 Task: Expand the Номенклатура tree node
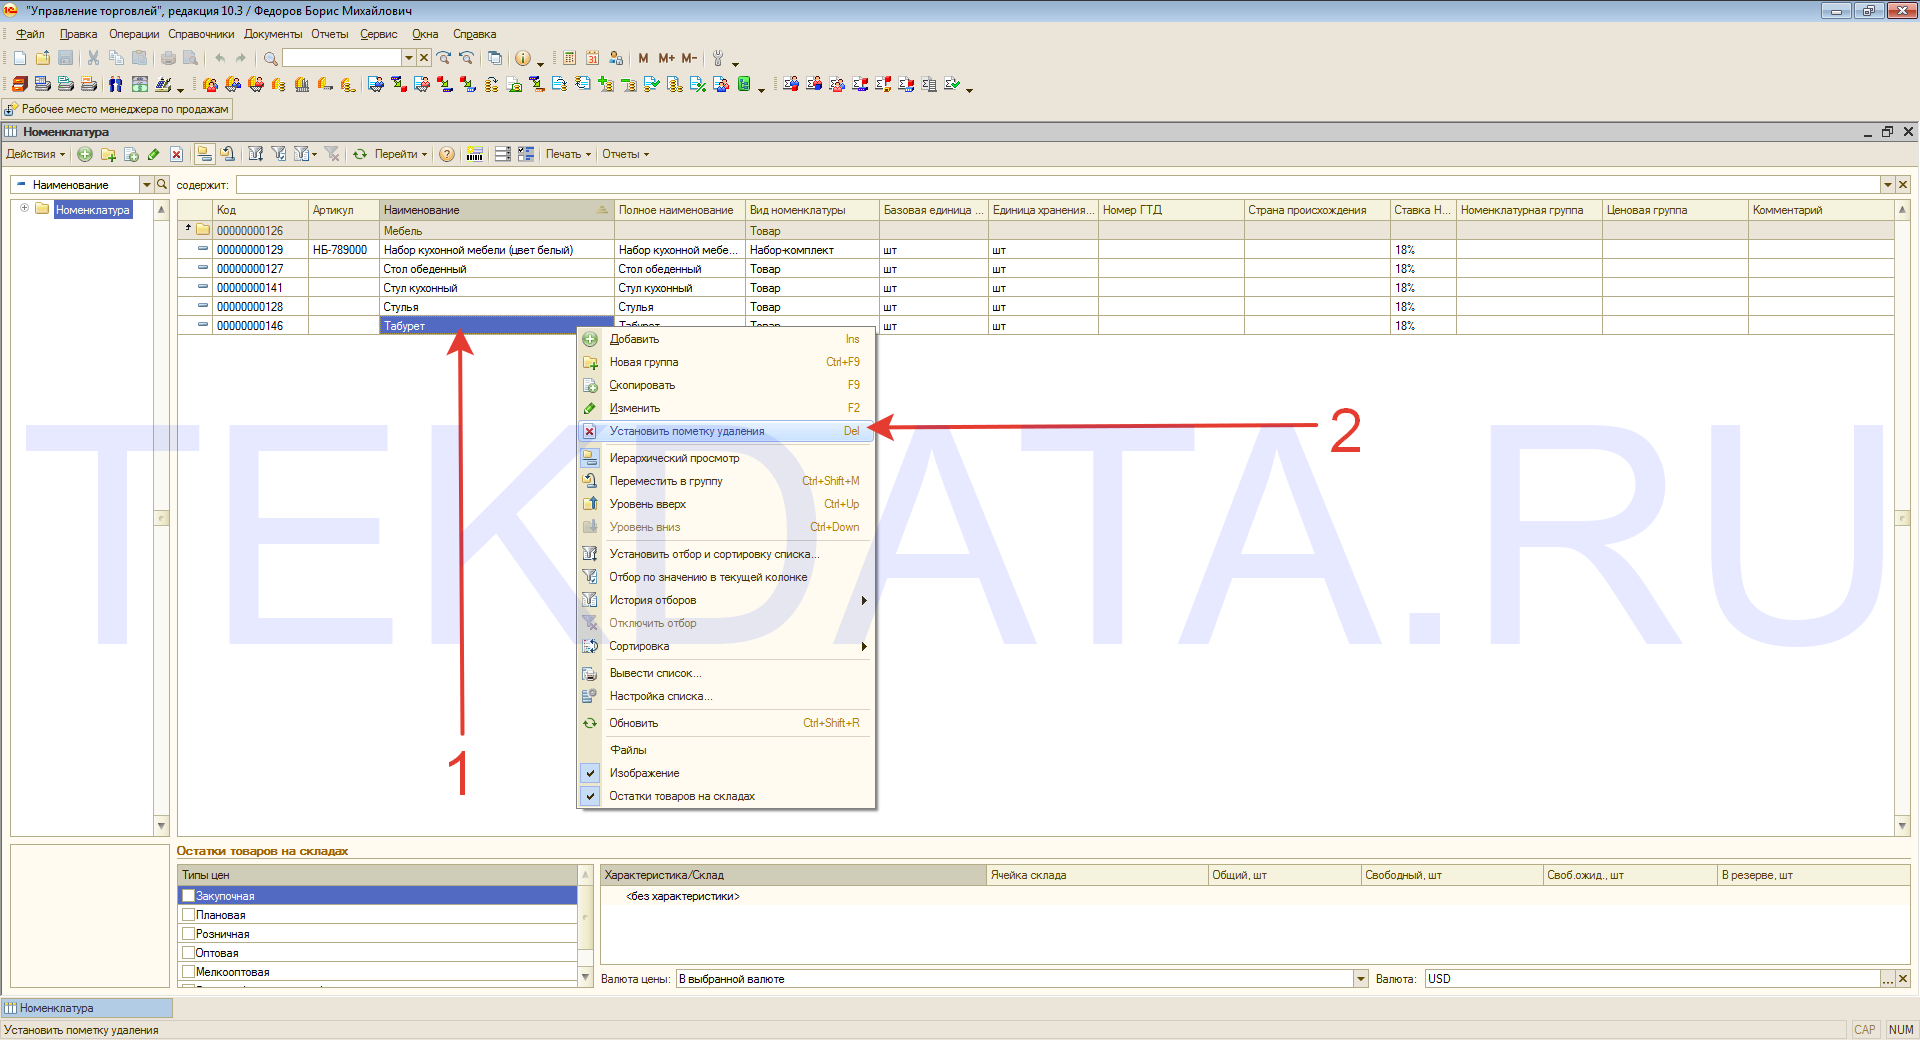24,209
